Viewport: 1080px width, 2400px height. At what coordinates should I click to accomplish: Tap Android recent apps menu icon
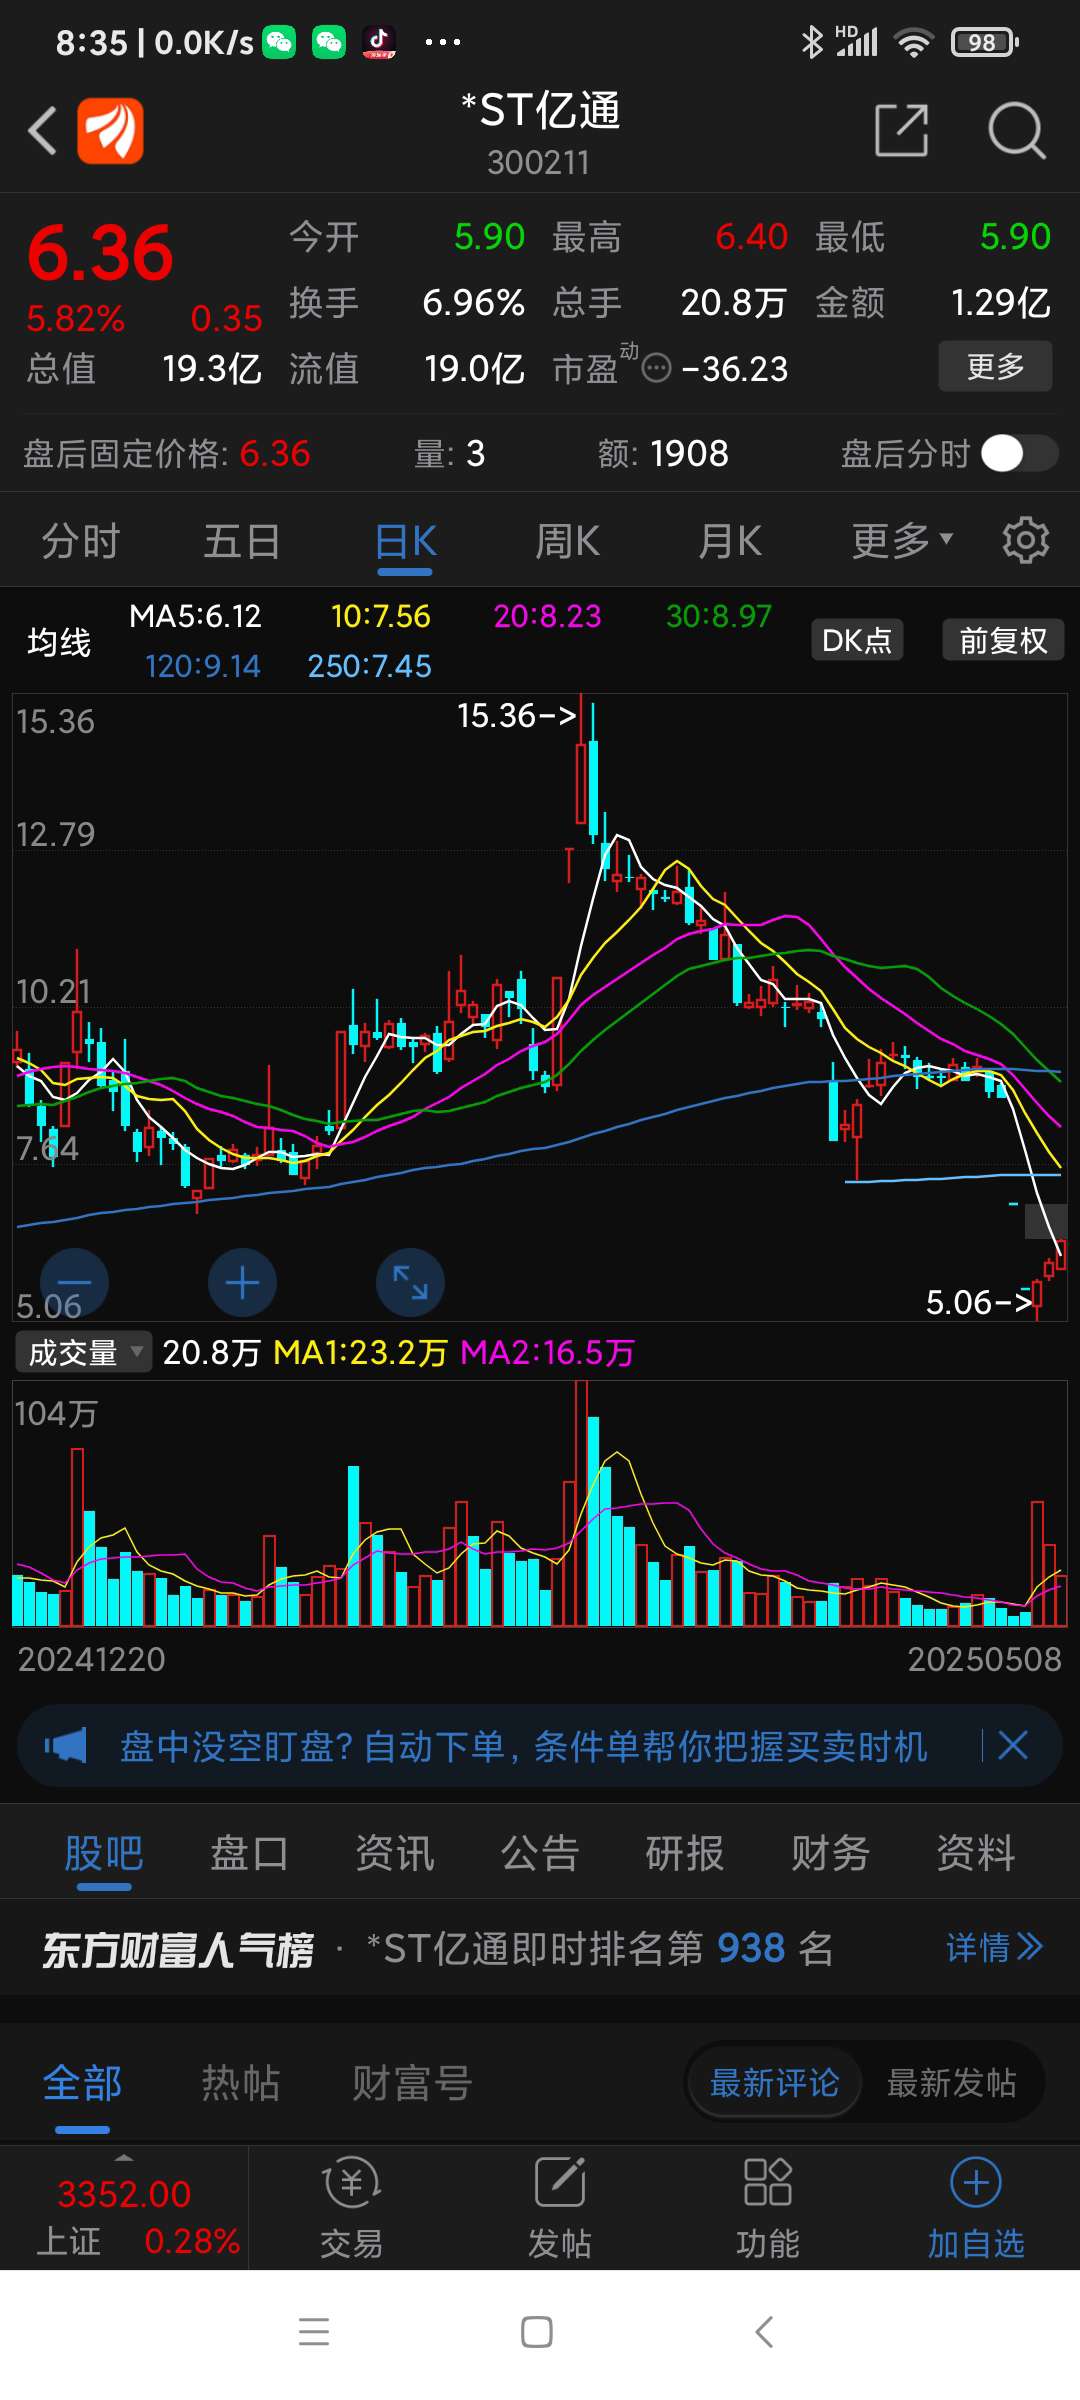[314, 2332]
